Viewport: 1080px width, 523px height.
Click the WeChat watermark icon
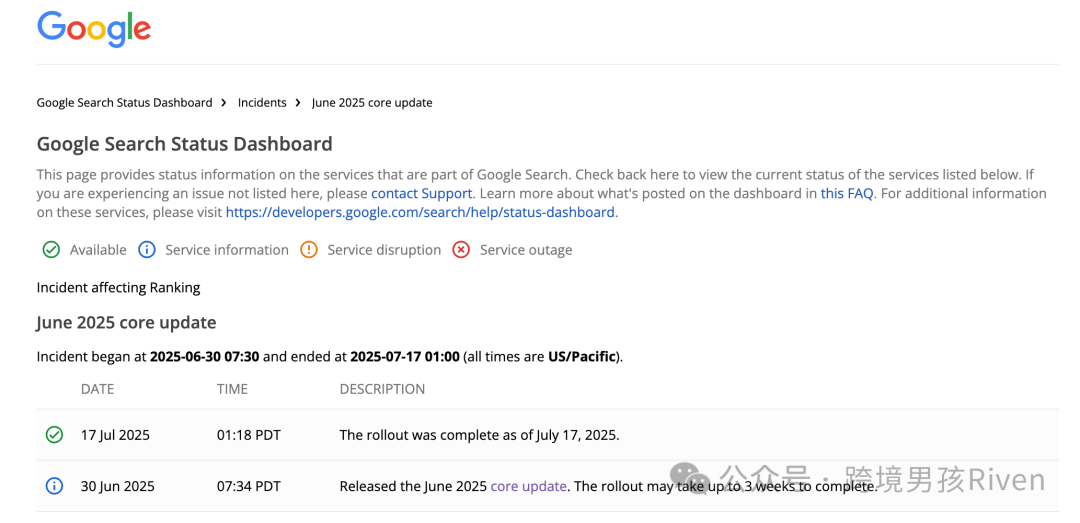tap(690, 476)
